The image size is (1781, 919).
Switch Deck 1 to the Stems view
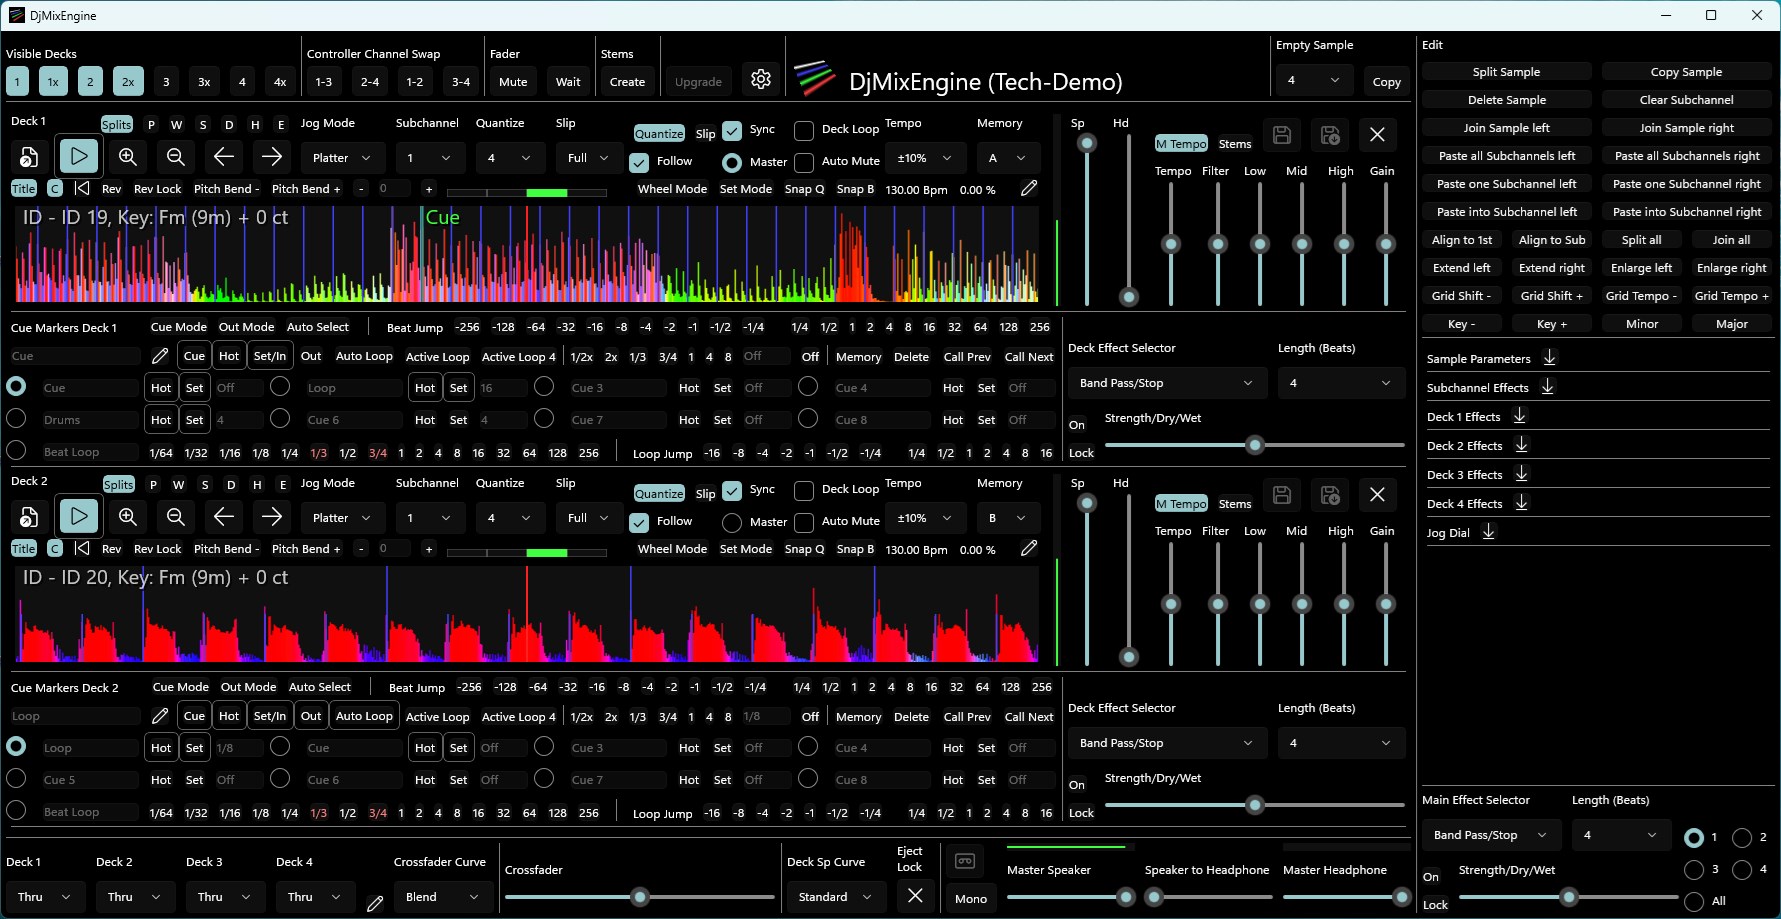click(x=1235, y=143)
